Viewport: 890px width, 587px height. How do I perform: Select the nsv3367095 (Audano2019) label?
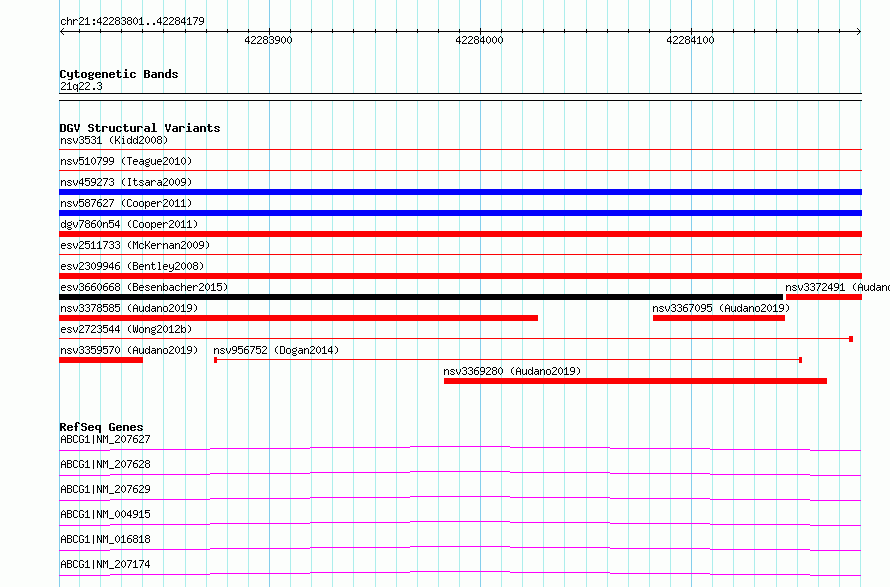click(x=721, y=308)
